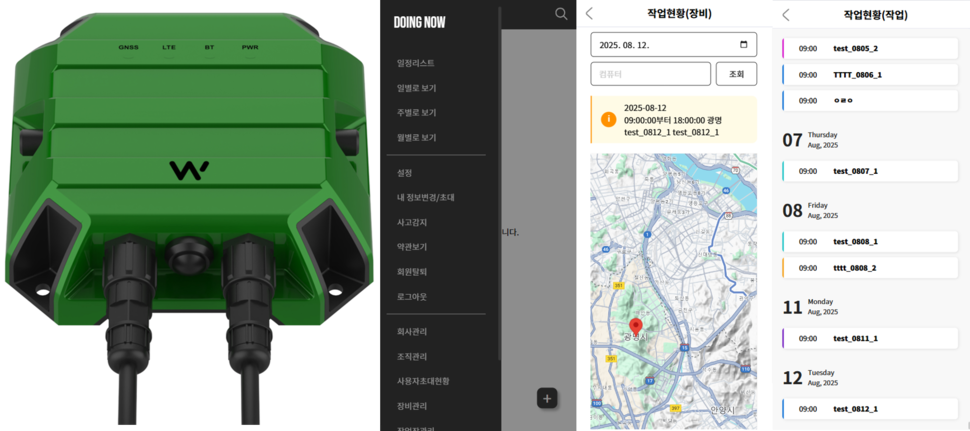Viewport: 970px width, 431px height.
Task: Click the red location pin on map
Action: pyautogui.click(x=636, y=327)
